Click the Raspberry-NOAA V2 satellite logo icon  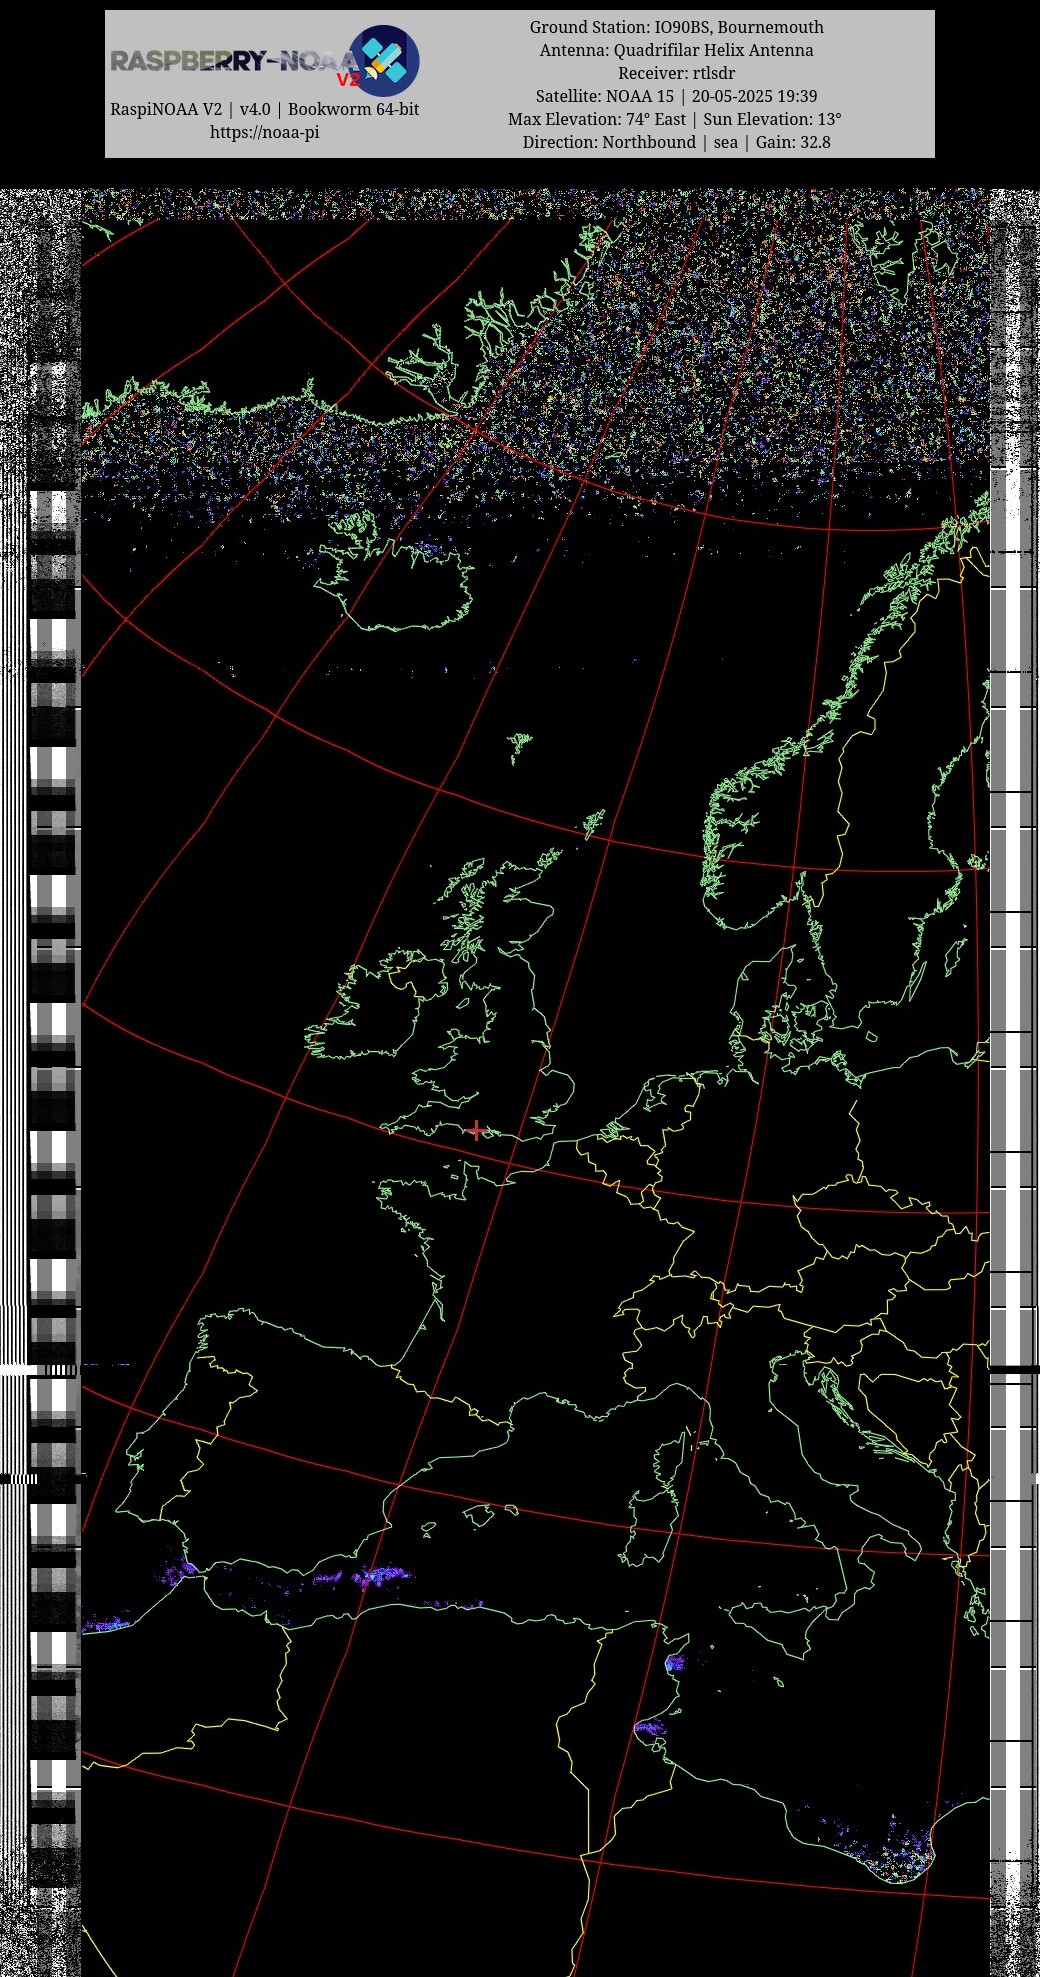(384, 61)
